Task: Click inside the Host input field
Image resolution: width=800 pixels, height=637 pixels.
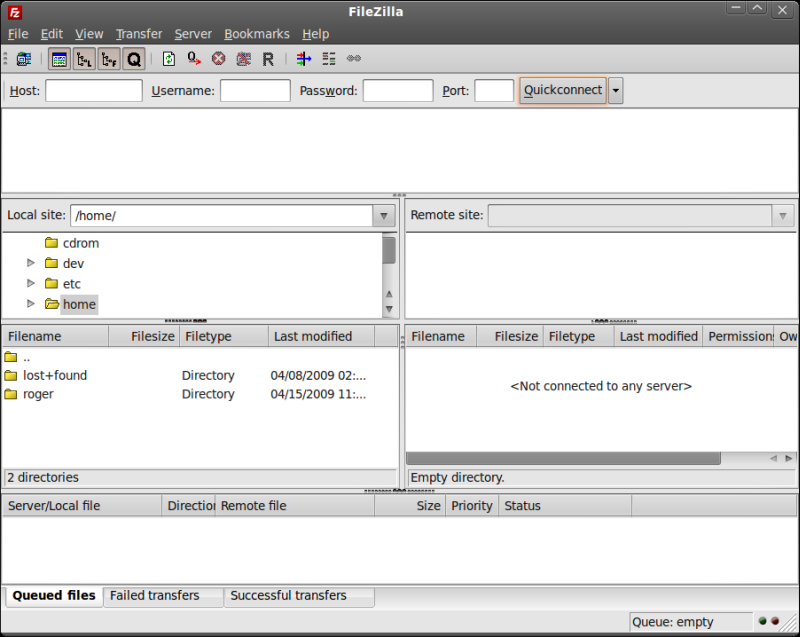Action: 93,90
